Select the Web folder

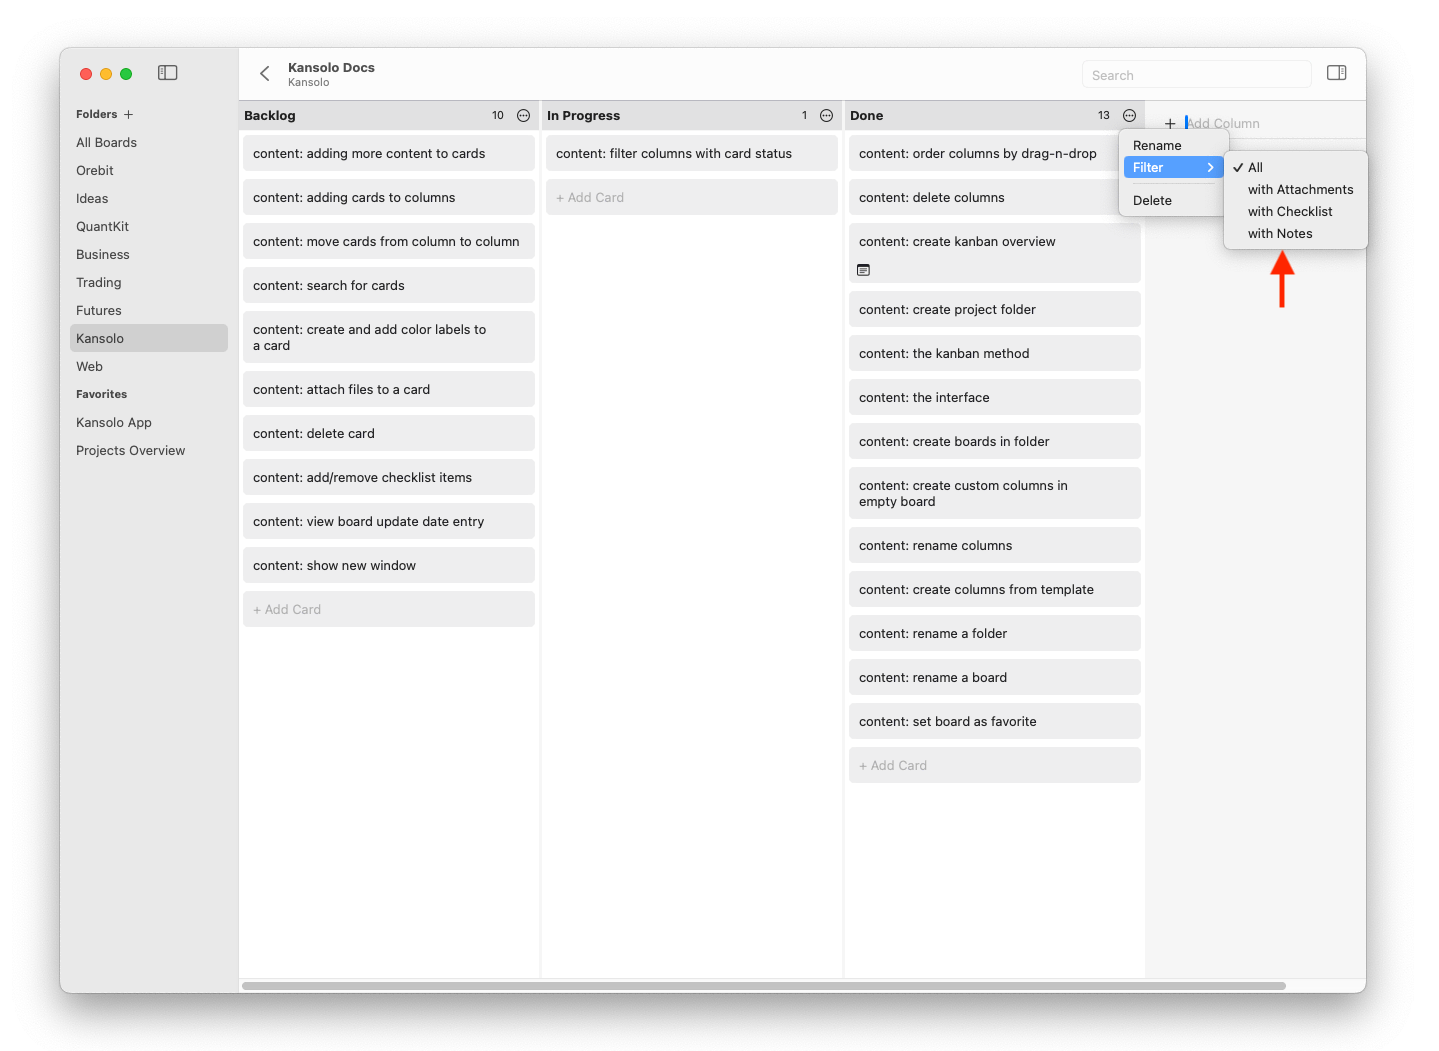(x=149, y=367)
